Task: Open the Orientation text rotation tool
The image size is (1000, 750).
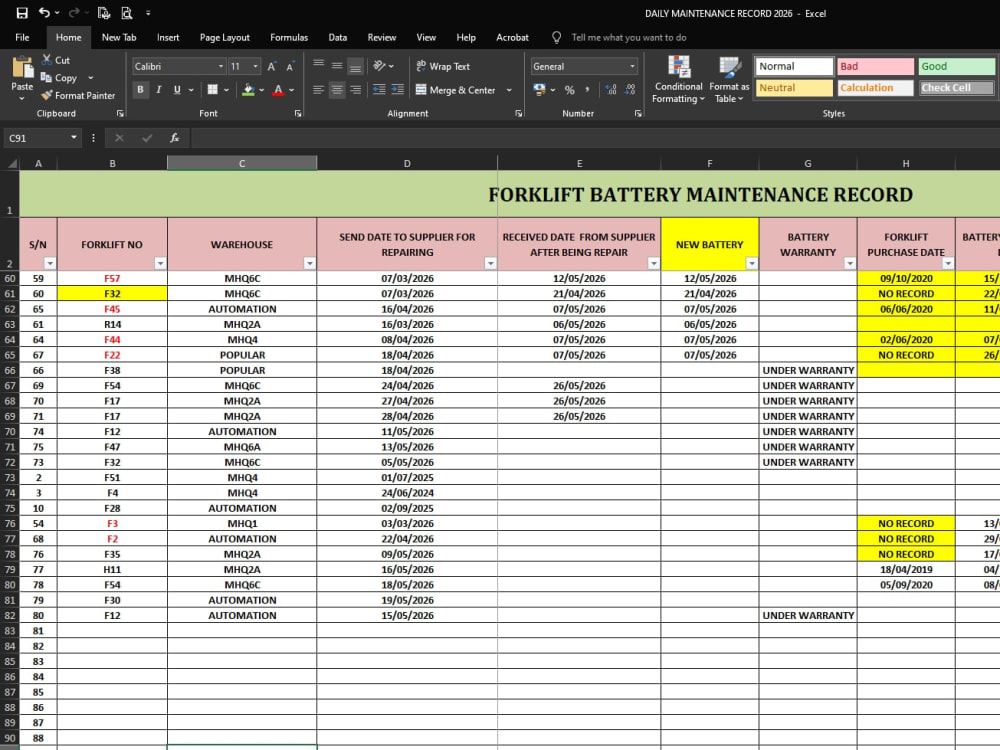Action: [379, 66]
